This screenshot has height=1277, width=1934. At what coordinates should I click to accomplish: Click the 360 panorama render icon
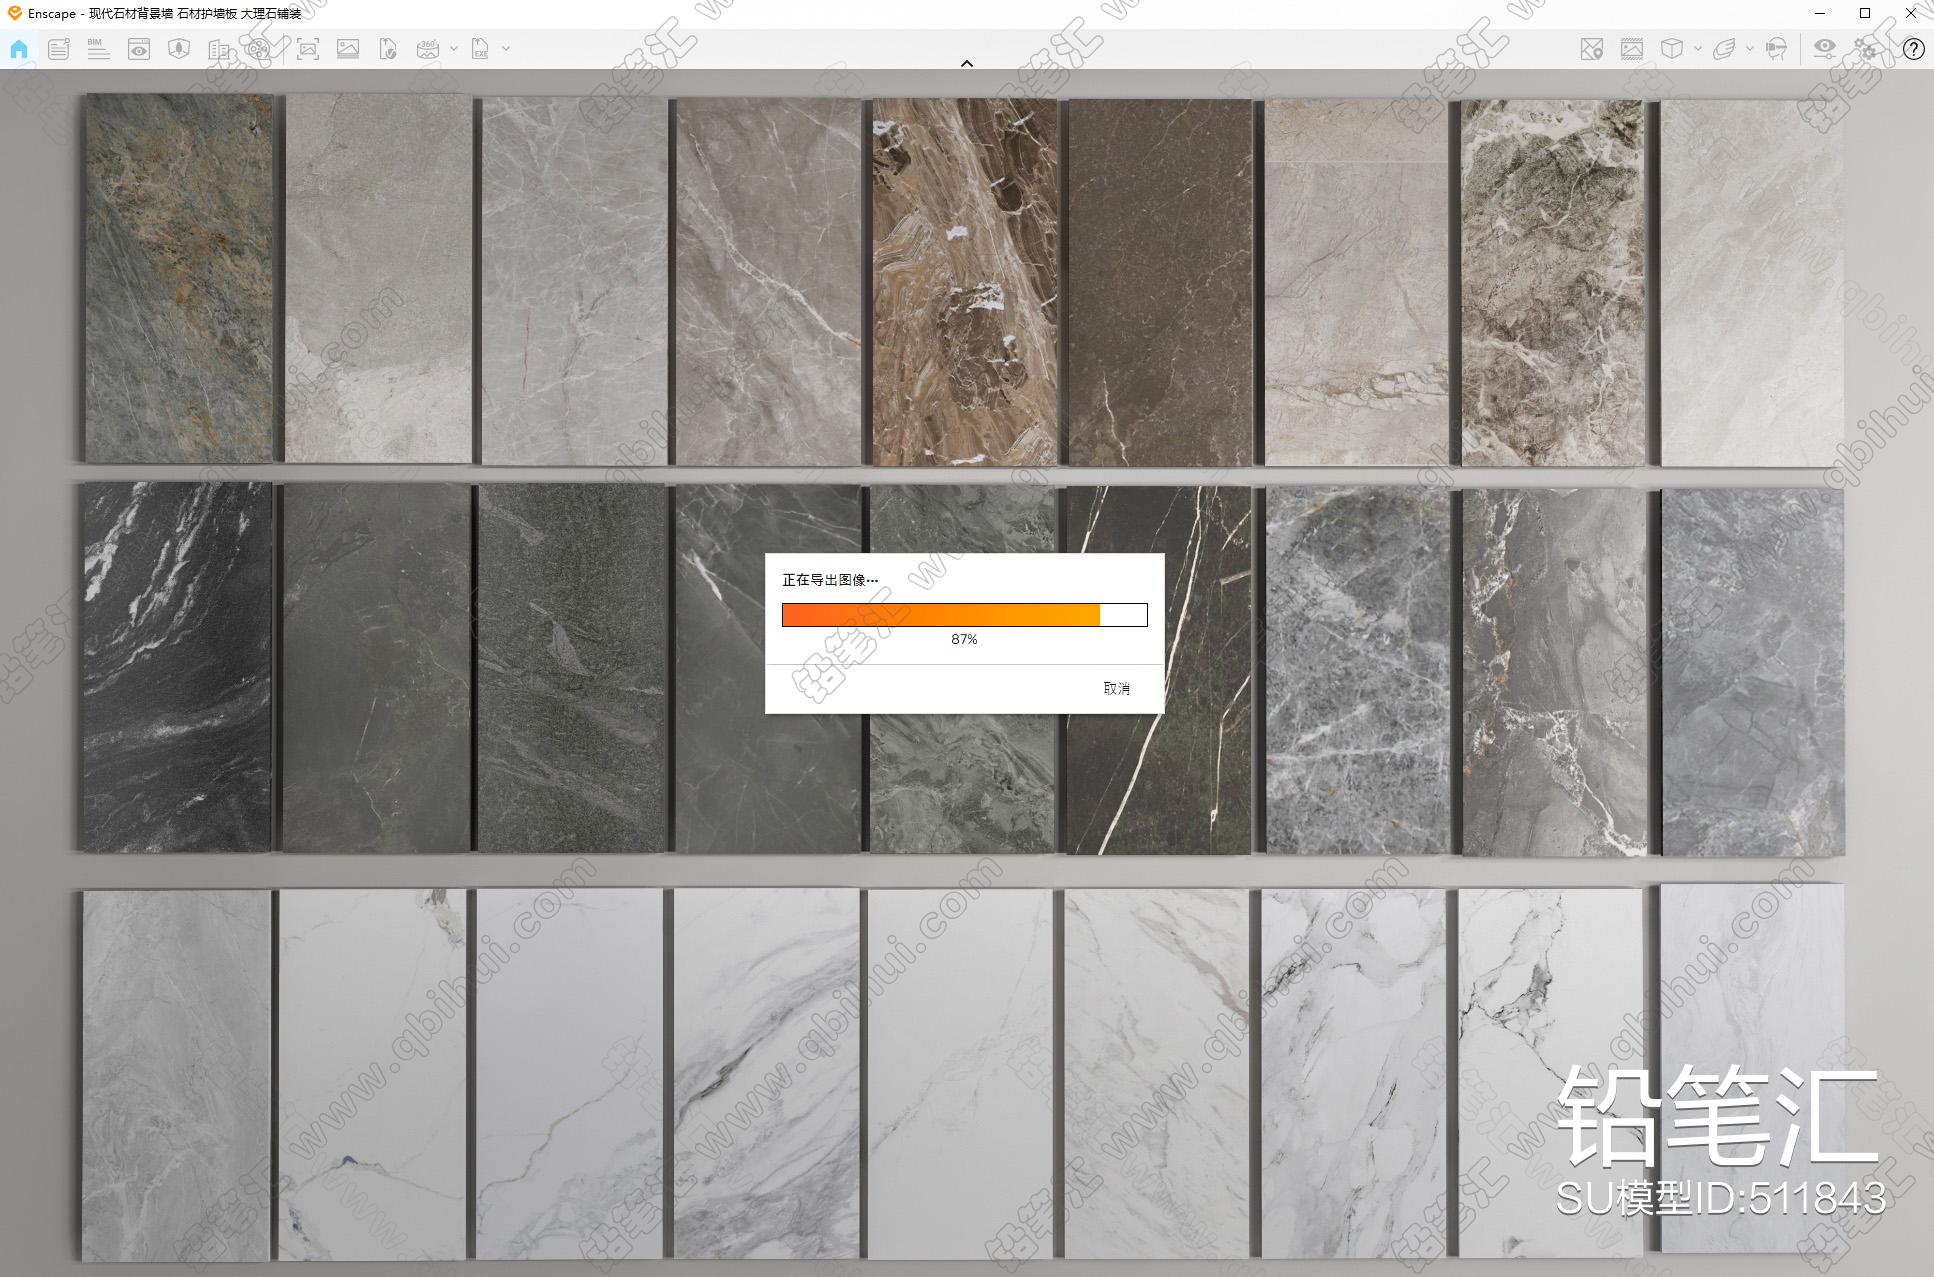click(428, 49)
